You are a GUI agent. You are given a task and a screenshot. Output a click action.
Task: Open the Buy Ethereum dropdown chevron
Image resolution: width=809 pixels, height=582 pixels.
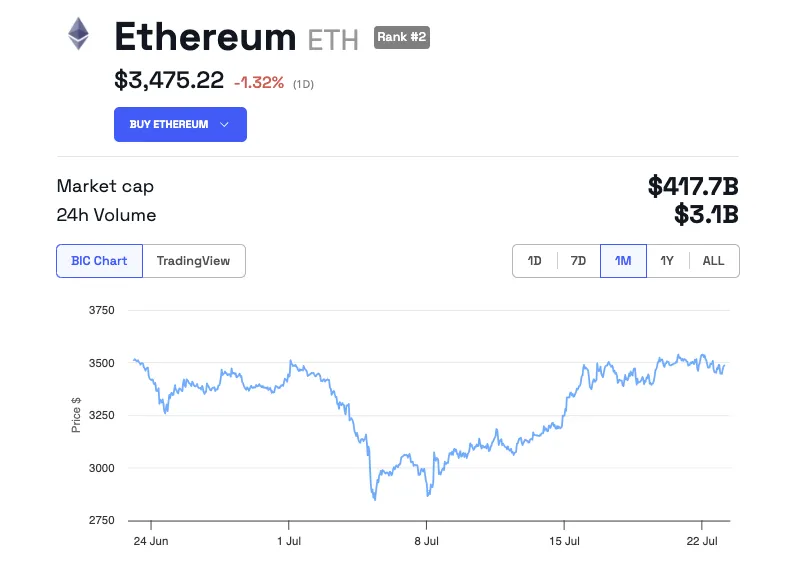225,124
